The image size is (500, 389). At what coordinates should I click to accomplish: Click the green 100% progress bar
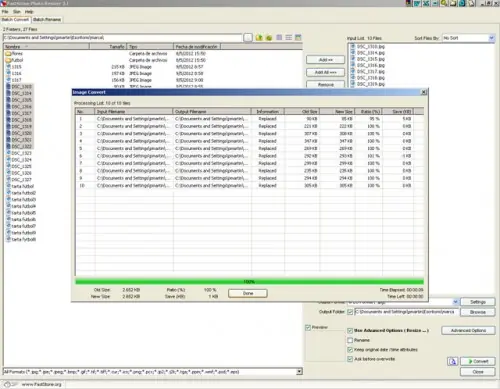[x=249, y=282]
